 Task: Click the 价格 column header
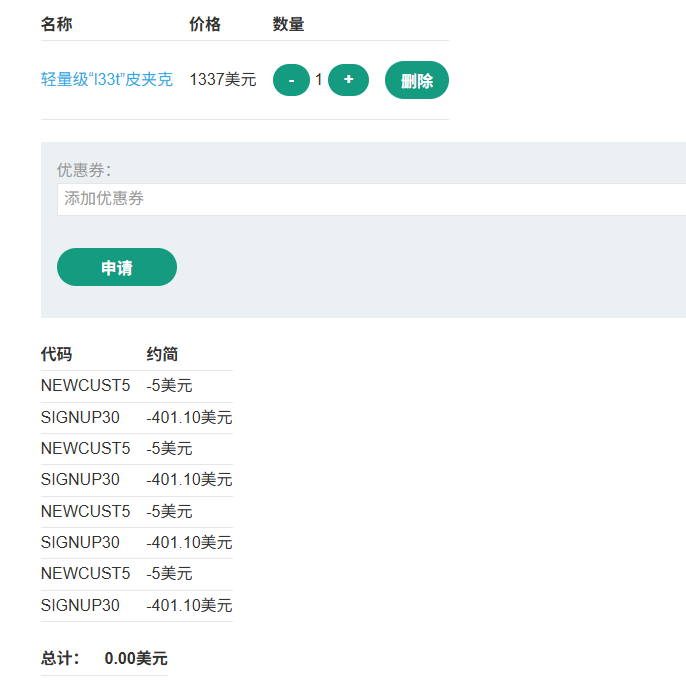(x=205, y=24)
